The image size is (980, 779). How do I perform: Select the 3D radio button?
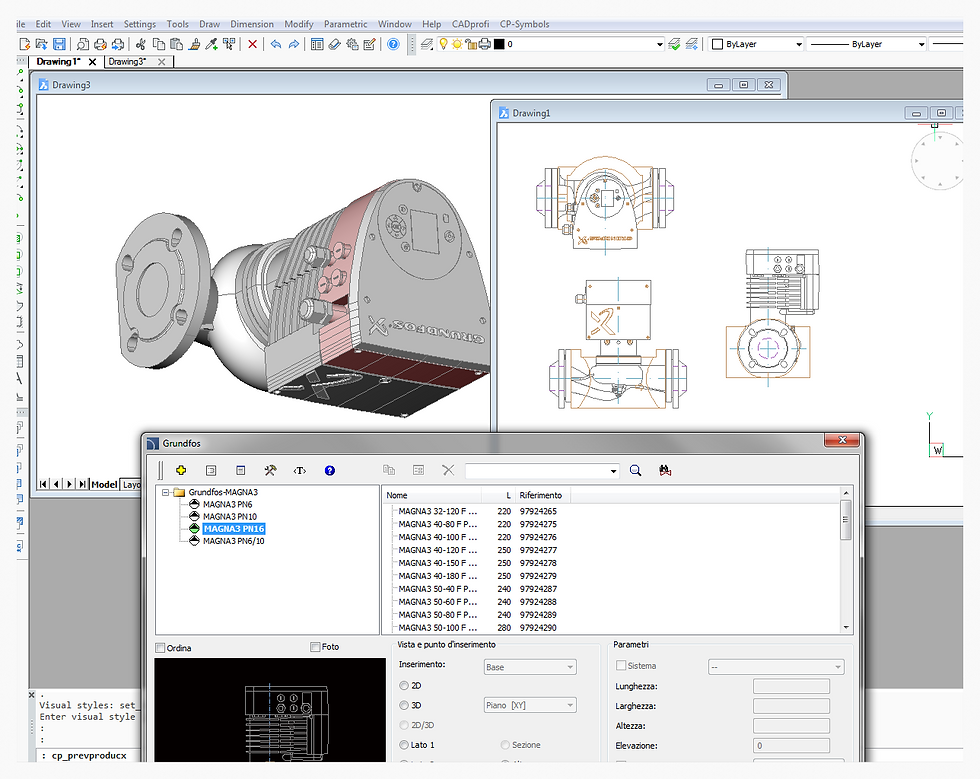[x=404, y=705]
